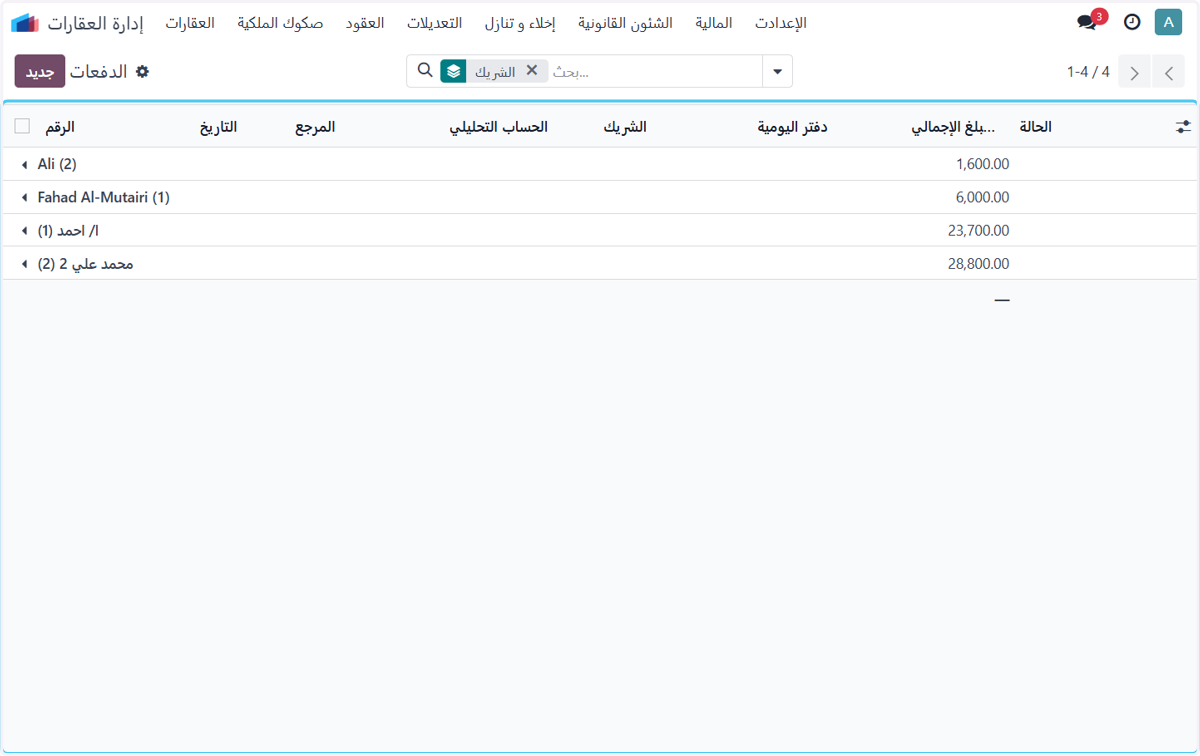Screen dimensions: 1200x756
Task: Sort by دفتر اليومية column header
Action: pos(792,127)
